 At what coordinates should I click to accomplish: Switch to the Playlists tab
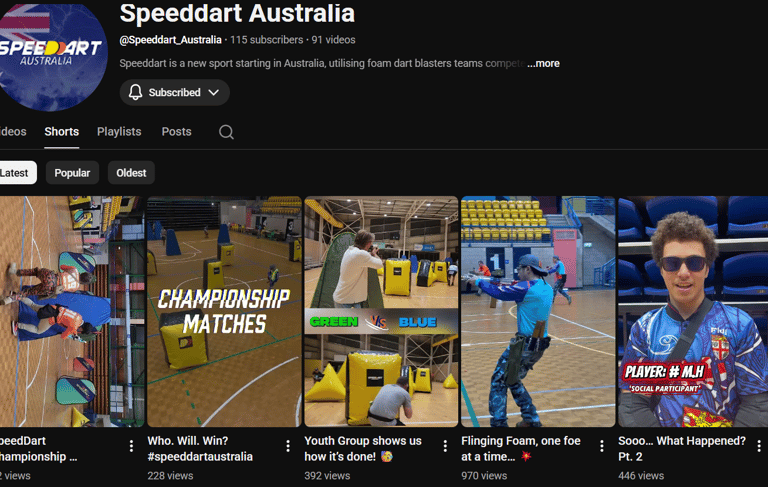click(x=119, y=132)
